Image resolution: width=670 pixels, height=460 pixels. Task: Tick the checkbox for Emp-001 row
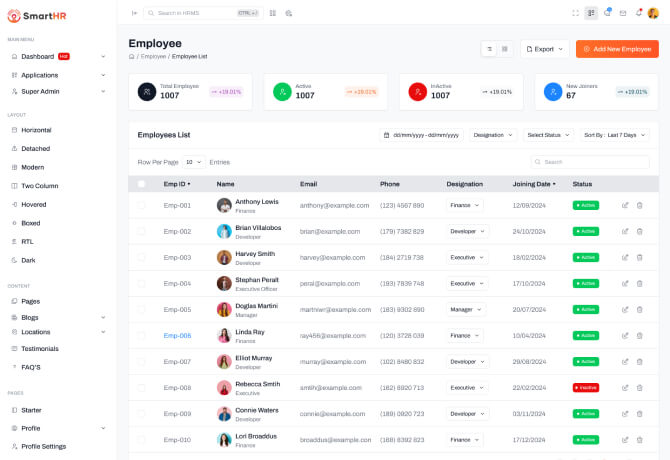coord(141,205)
